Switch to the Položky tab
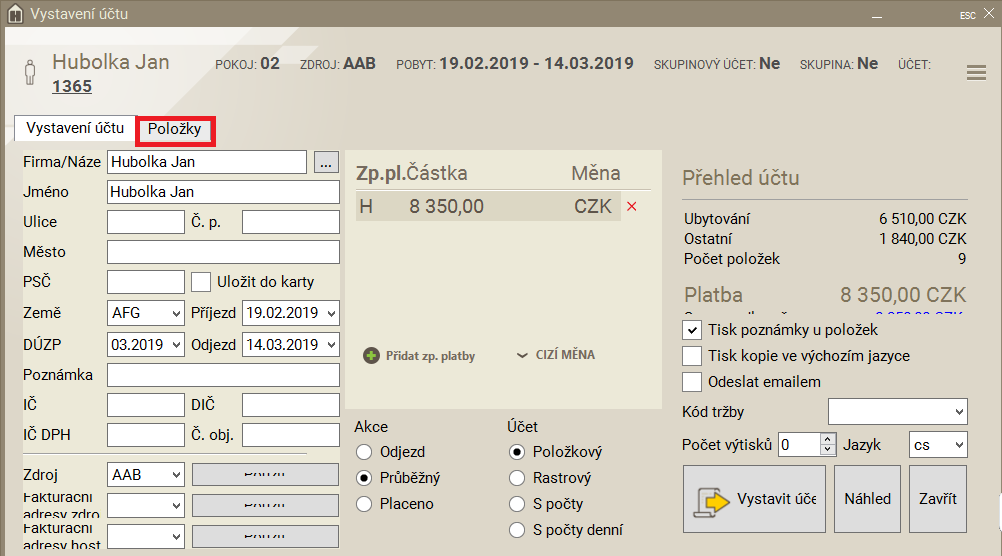The image size is (1002, 556). 175,129
